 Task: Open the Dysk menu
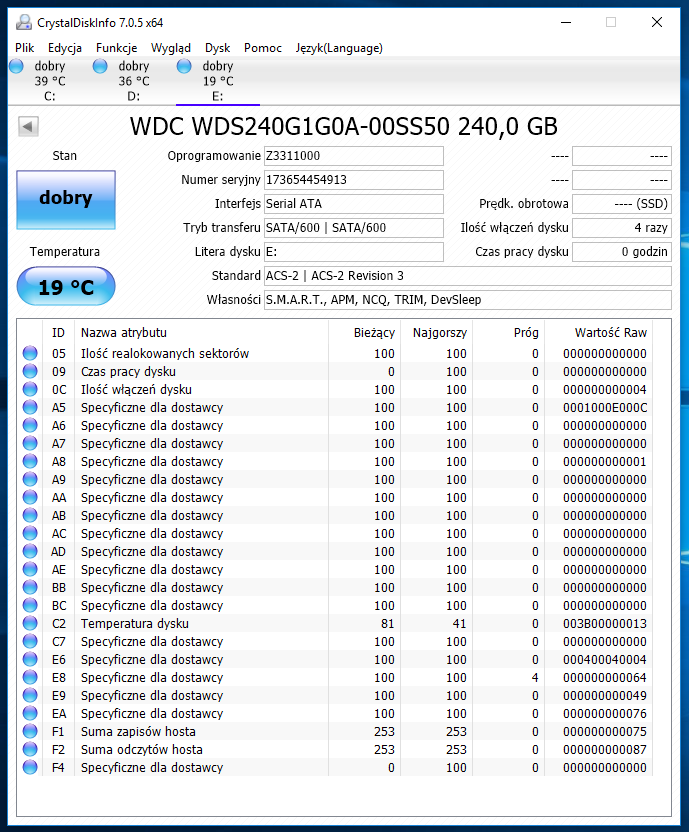coord(217,48)
